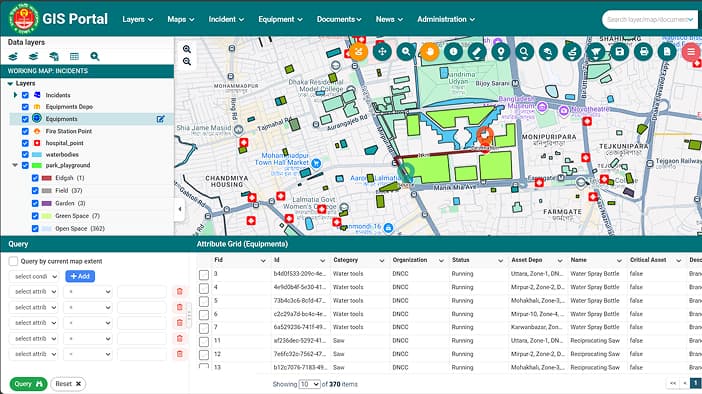Screen dimensions: 702x394
Task: Expand the Incidents layer tree arrow
Action: pyautogui.click(x=15, y=95)
